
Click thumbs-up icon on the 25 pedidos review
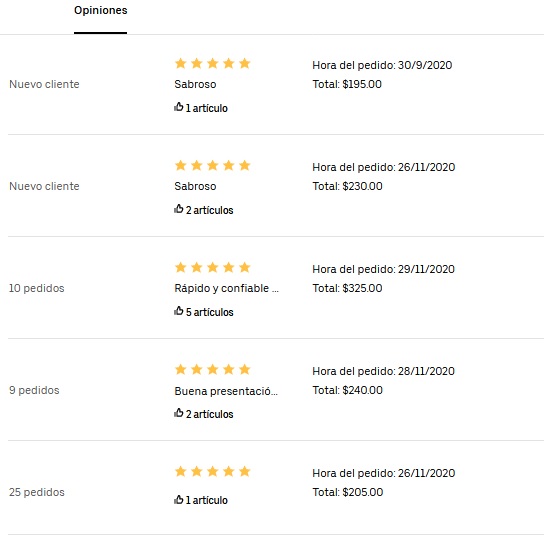(x=179, y=499)
